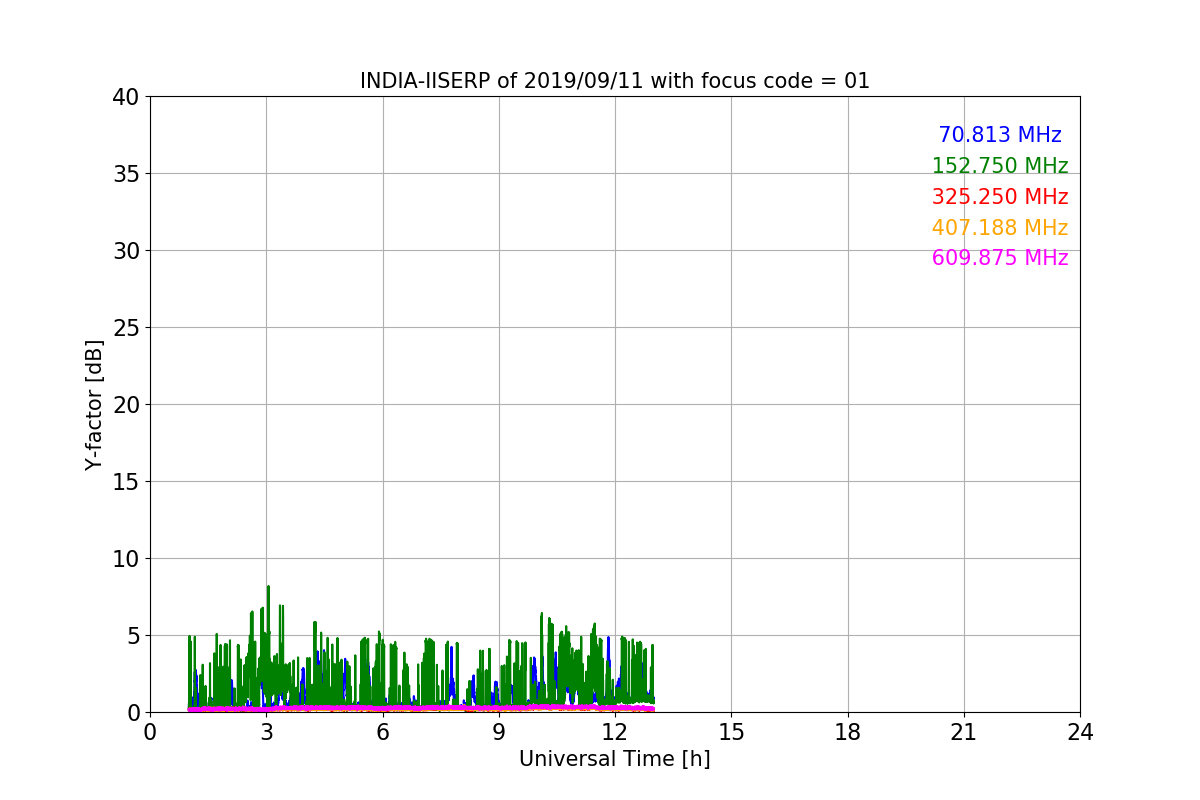Click x-axis tick label 21
The image size is (1200, 800).
tap(964, 732)
